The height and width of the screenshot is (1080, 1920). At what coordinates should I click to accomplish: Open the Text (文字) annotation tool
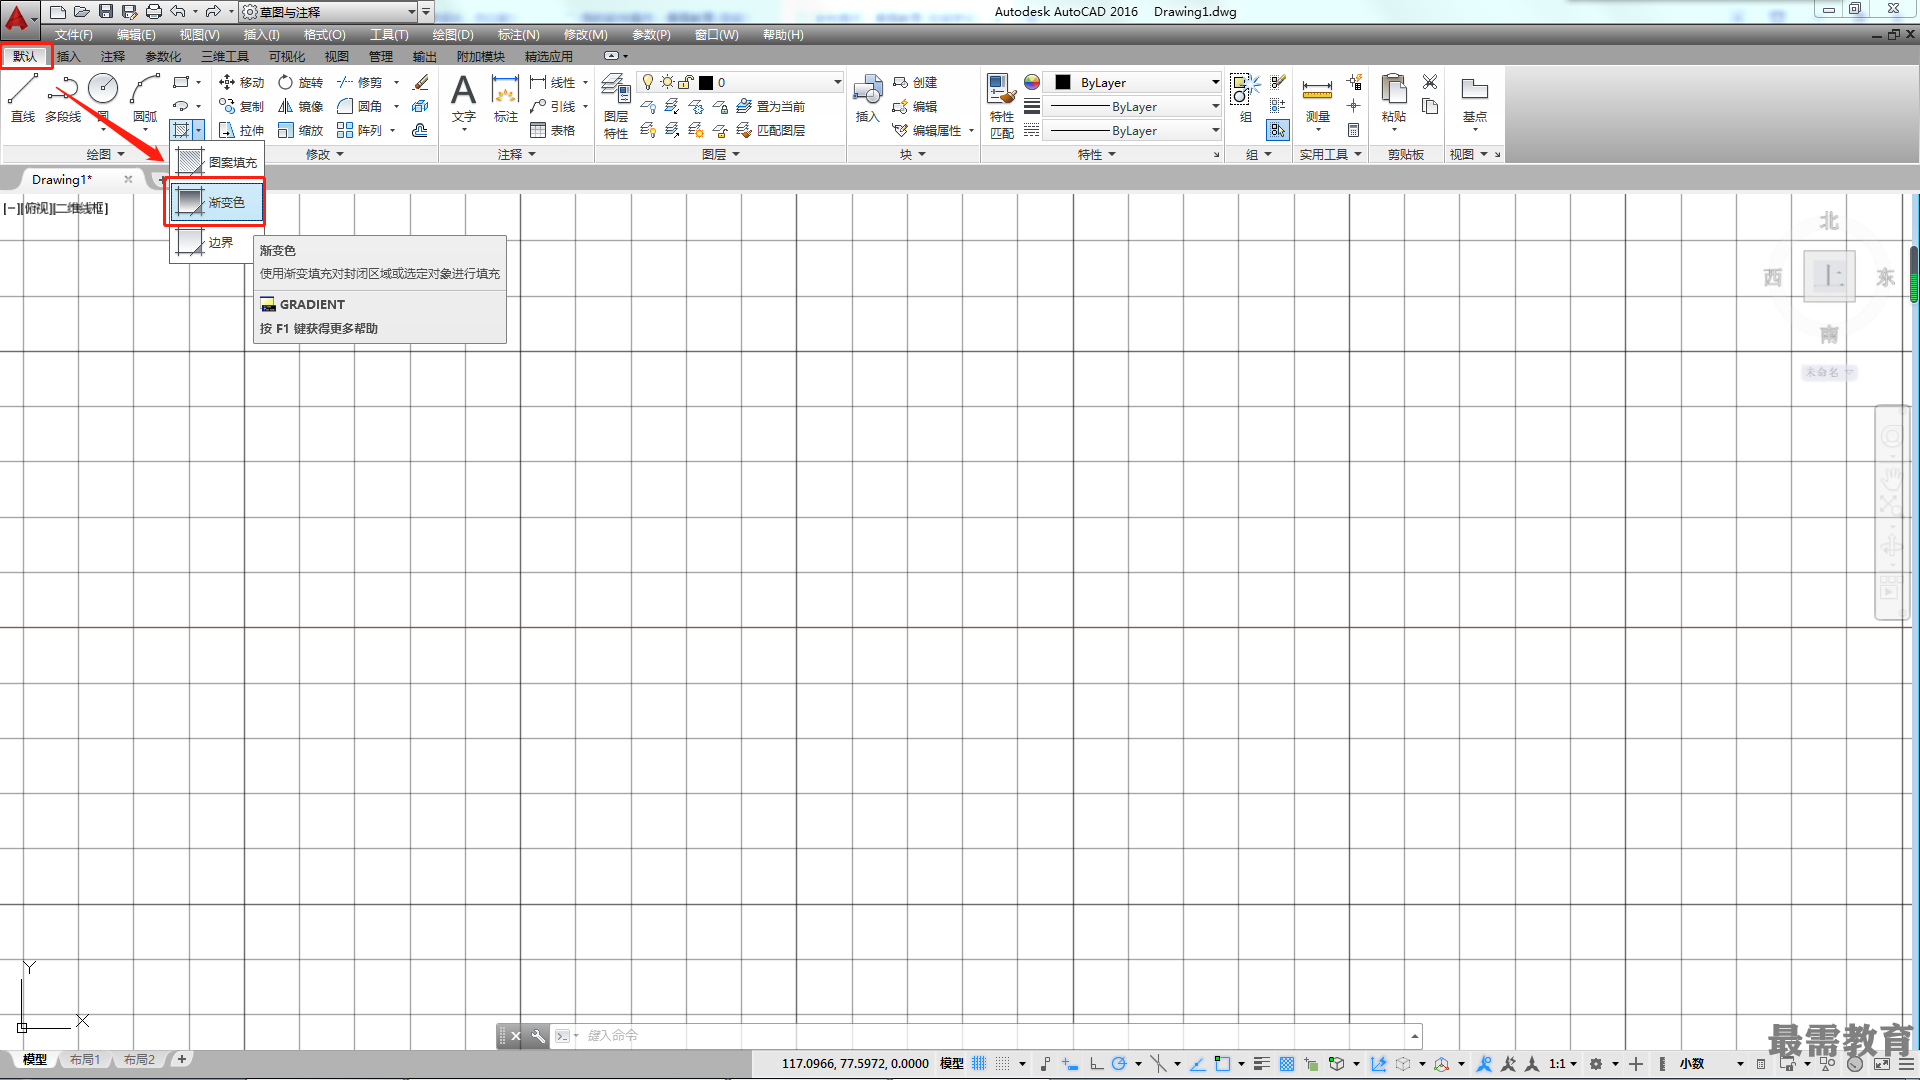click(x=463, y=100)
